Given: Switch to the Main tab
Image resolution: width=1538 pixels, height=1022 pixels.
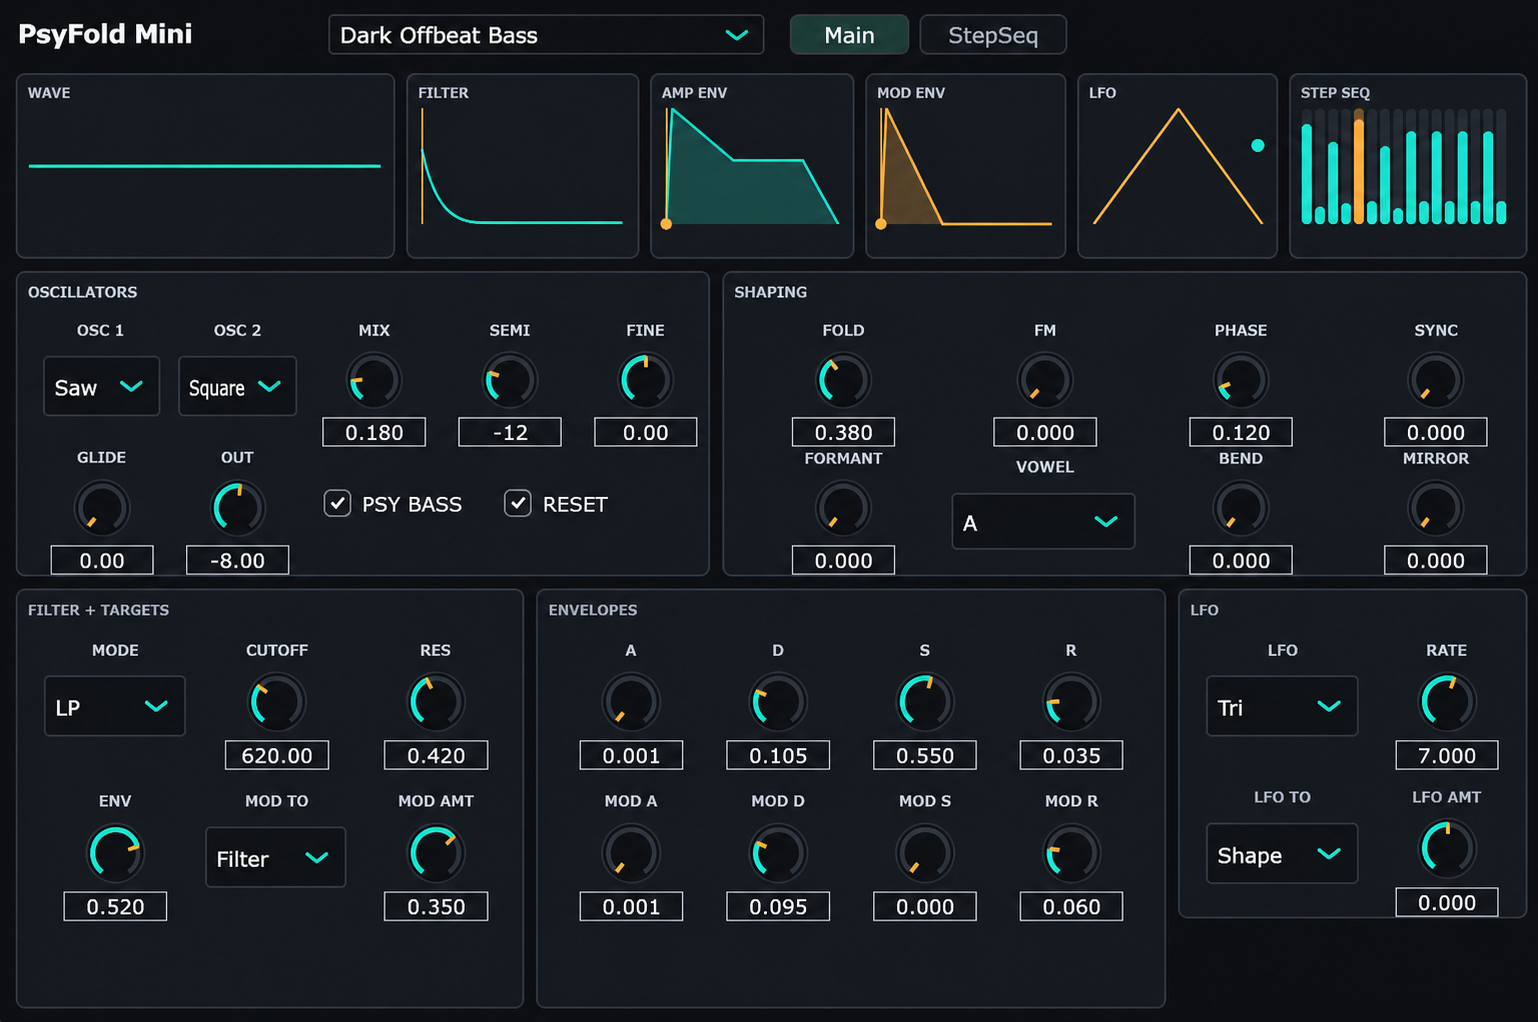Looking at the screenshot, I should coord(849,35).
